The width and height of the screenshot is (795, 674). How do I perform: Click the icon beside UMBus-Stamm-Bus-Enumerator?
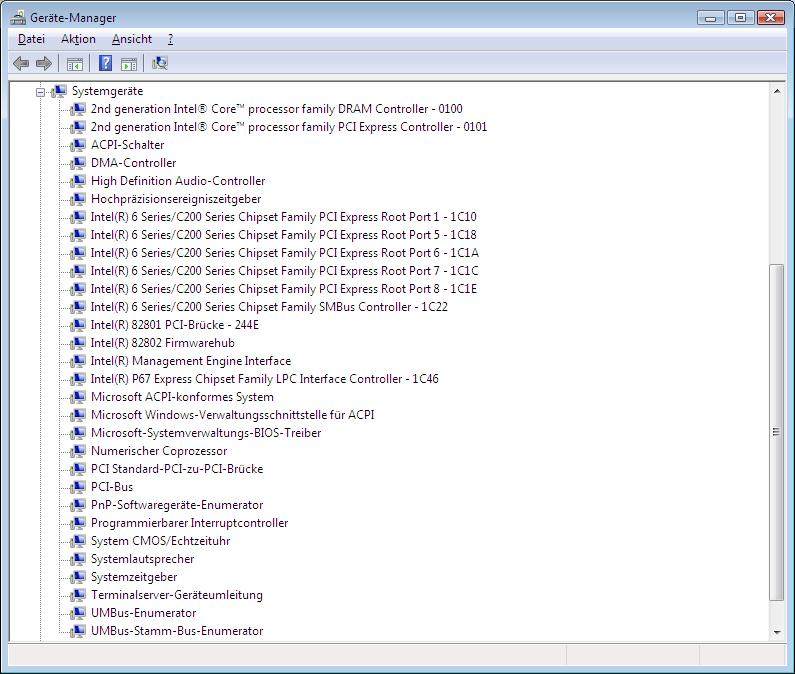[78, 631]
